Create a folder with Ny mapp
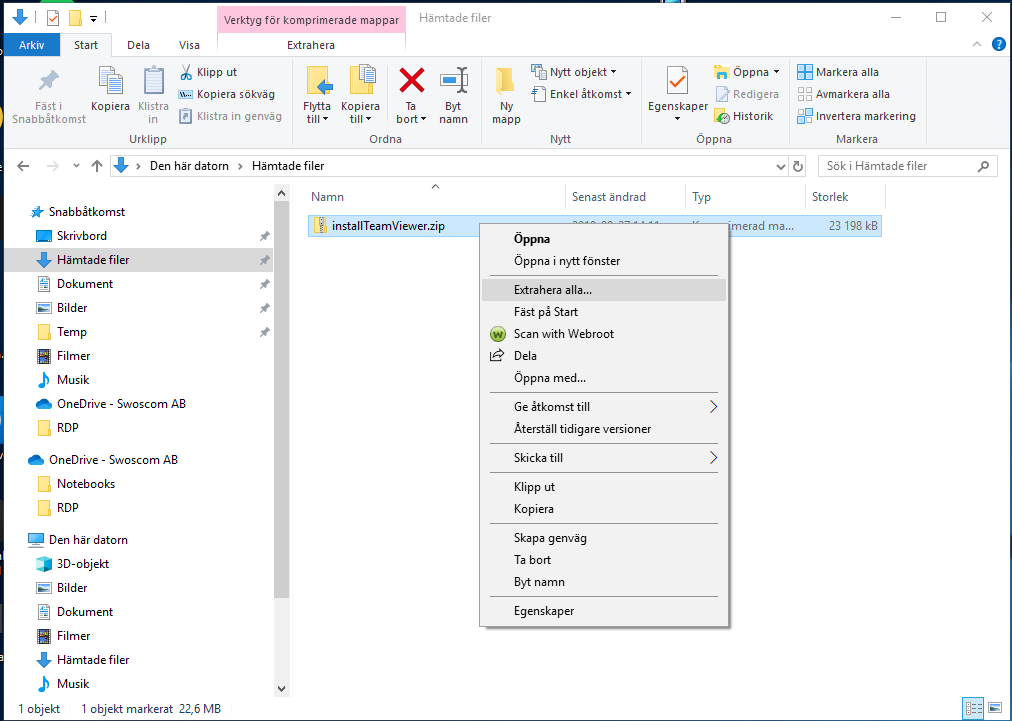 (505, 93)
